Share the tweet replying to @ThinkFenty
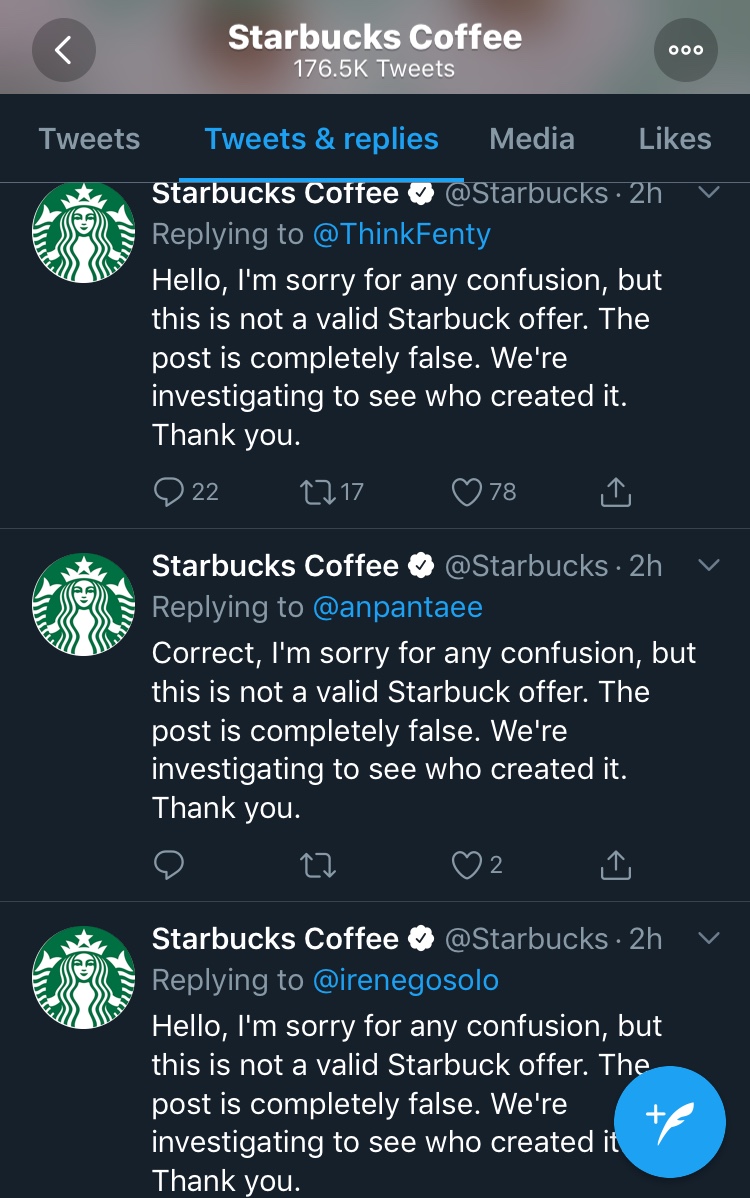 (615, 491)
